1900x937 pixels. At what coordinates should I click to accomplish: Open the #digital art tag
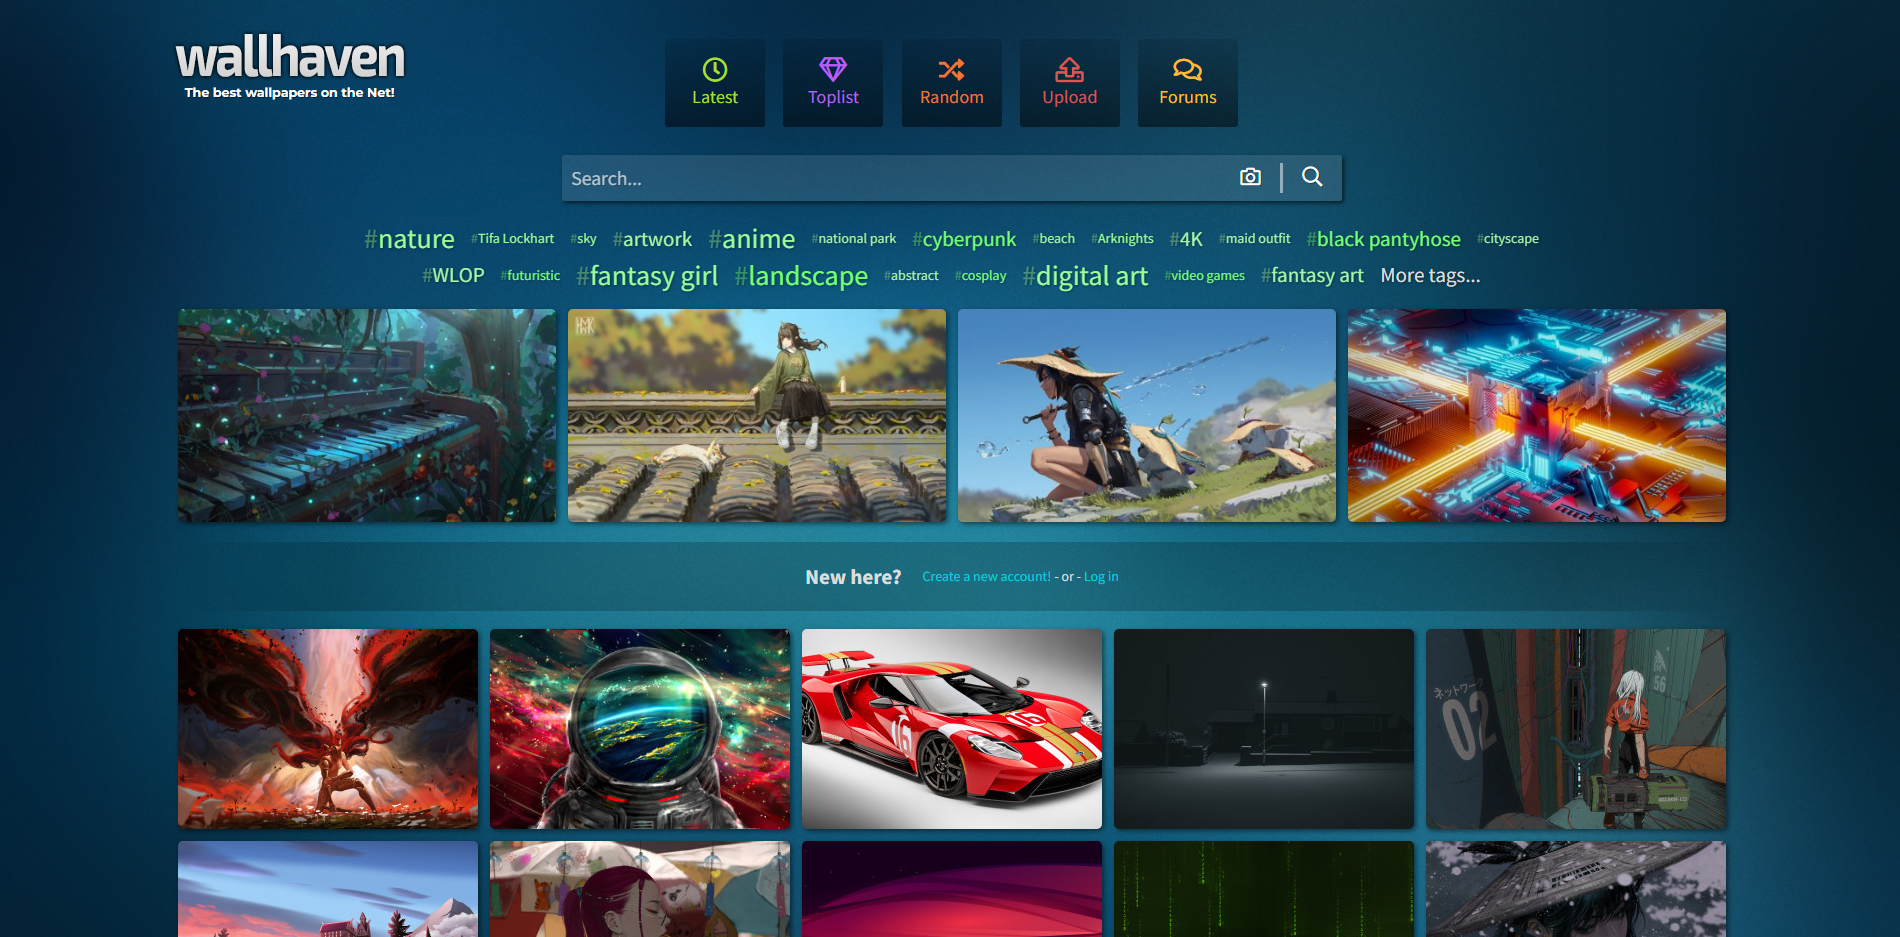point(1085,276)
